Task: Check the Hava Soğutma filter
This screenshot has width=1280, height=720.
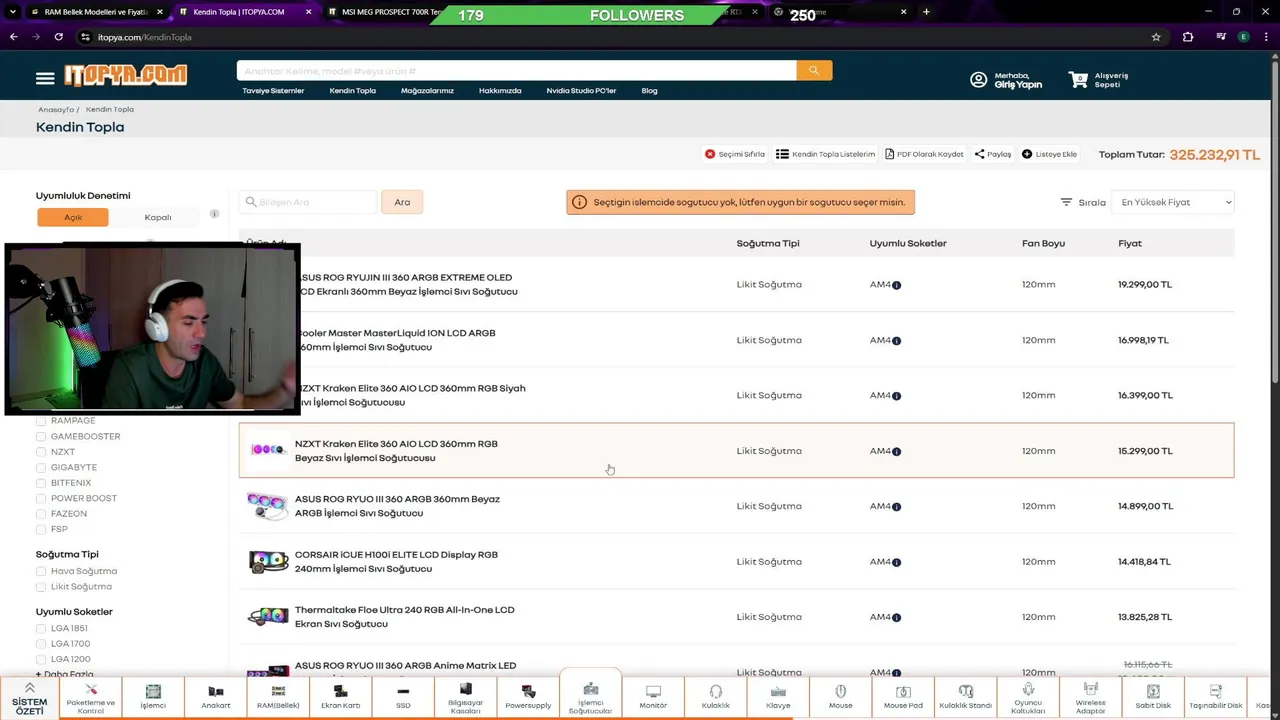Action: tap(41, 571)
